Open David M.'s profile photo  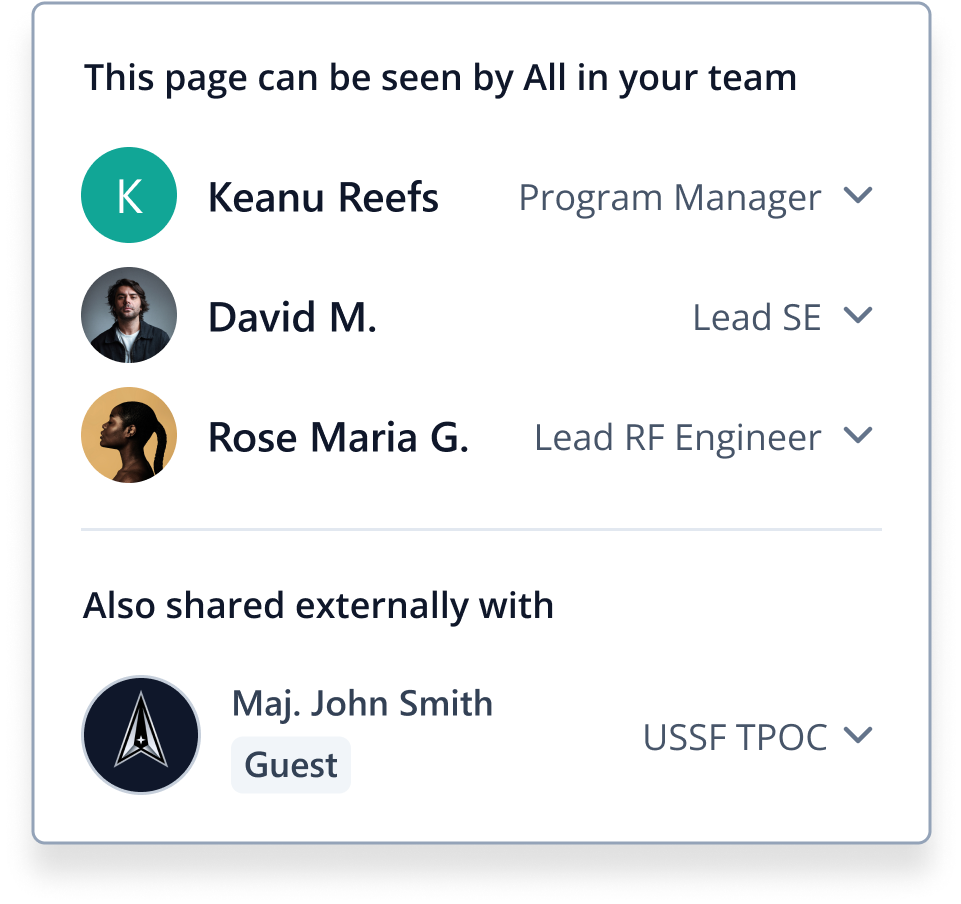[x=129, y=315]
